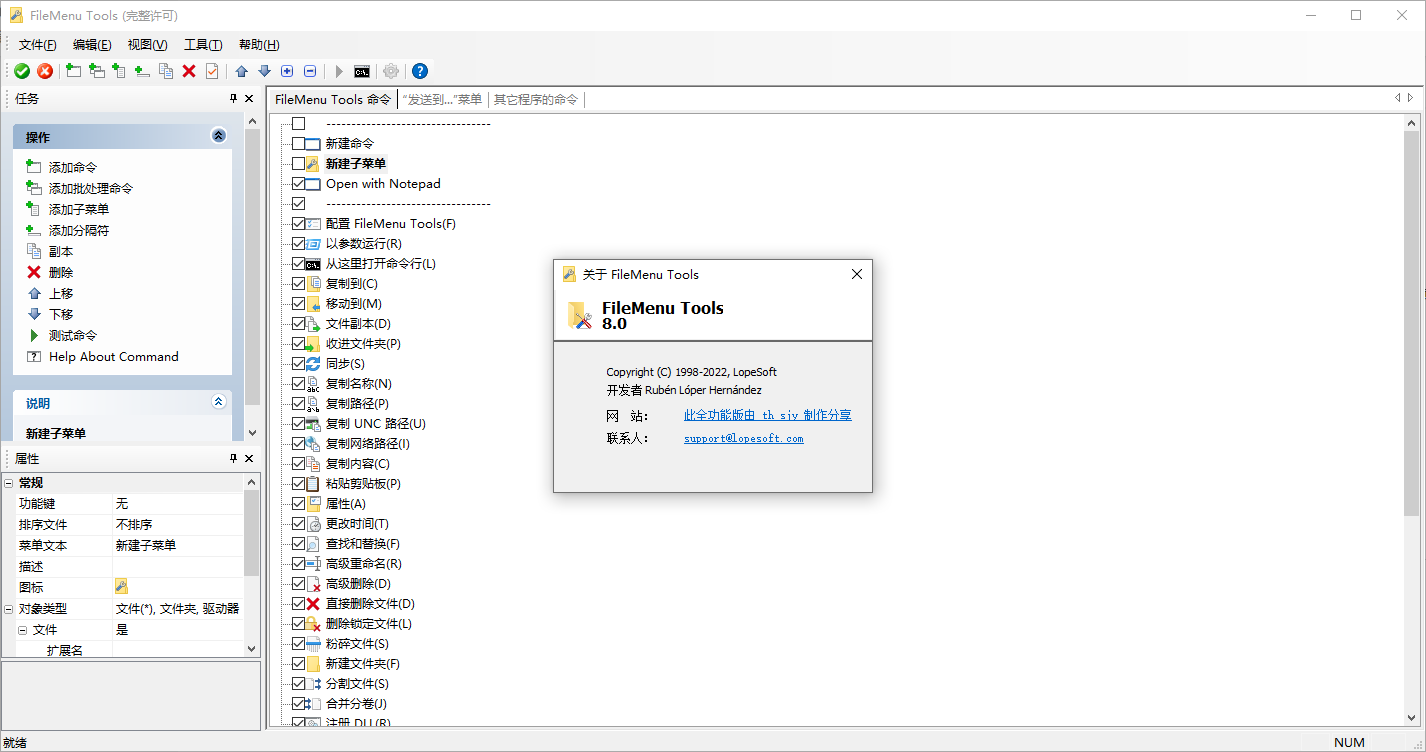Uncheck the 直接删除文件(D) checkbox
The image size is (1426, 752).
[x=298, y=604]
